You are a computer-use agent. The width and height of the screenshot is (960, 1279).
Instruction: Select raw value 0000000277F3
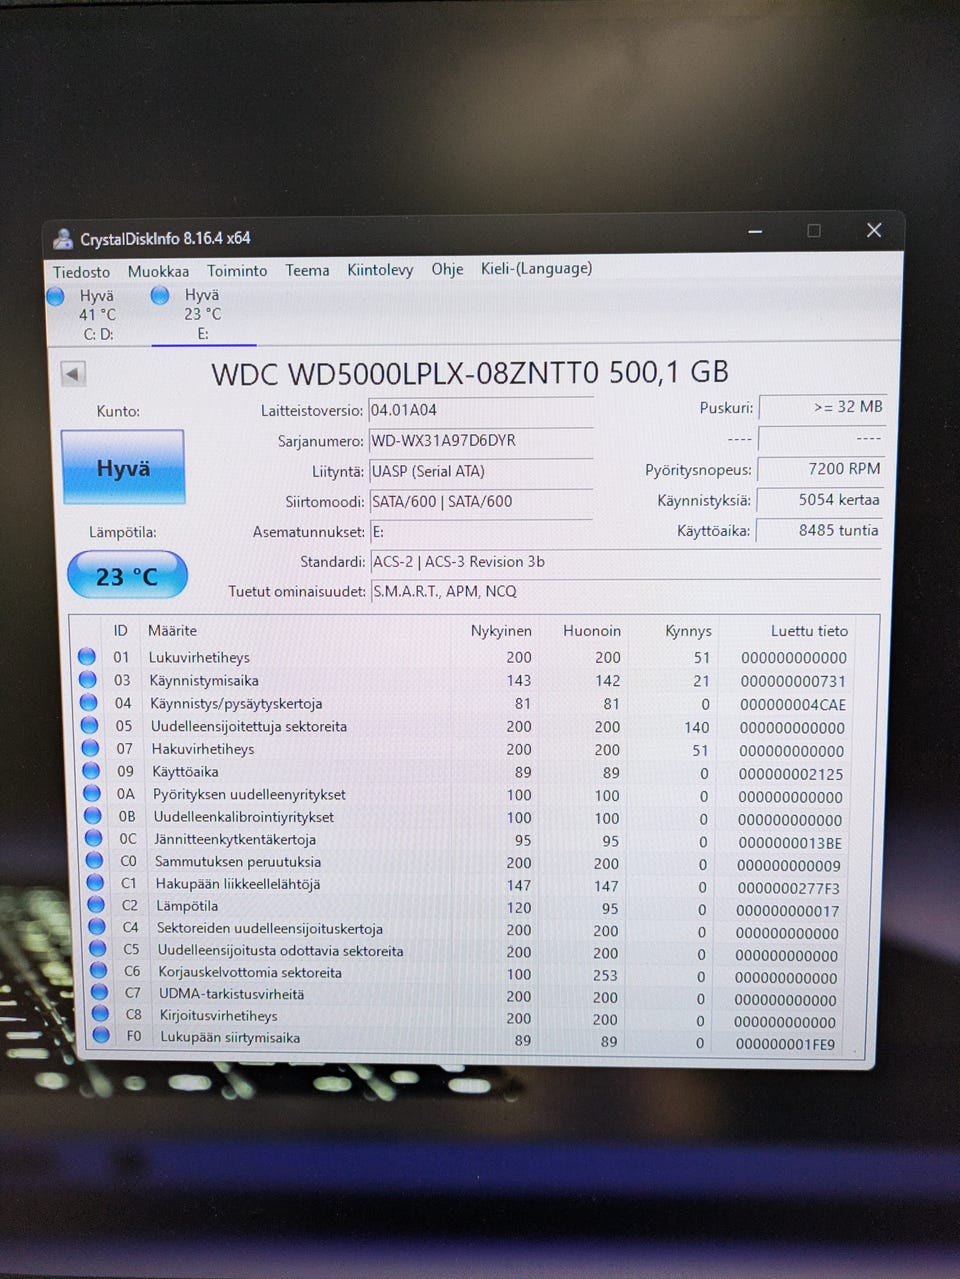(x=789, y=888)
